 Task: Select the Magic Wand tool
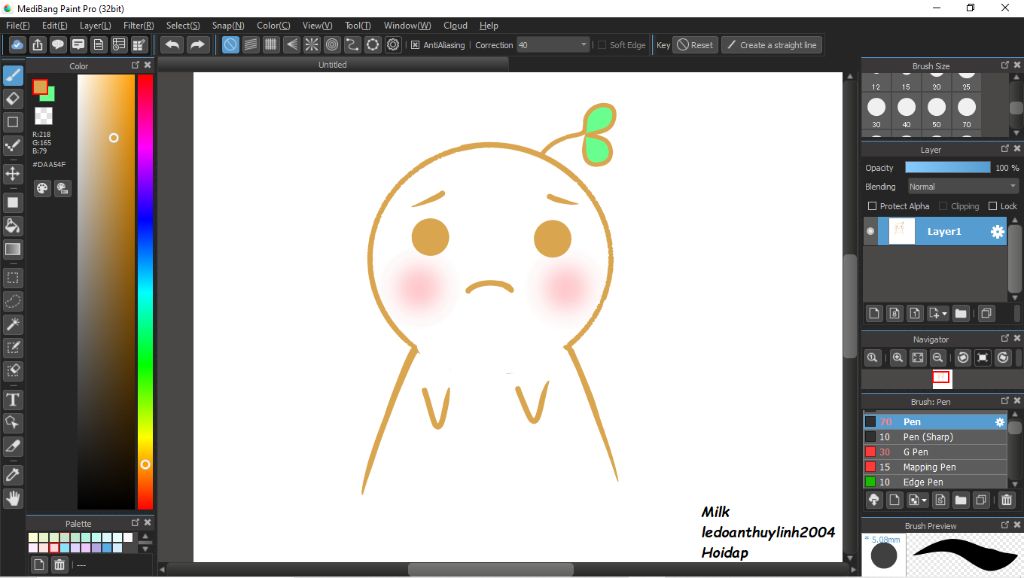click(x=12, y=324)
